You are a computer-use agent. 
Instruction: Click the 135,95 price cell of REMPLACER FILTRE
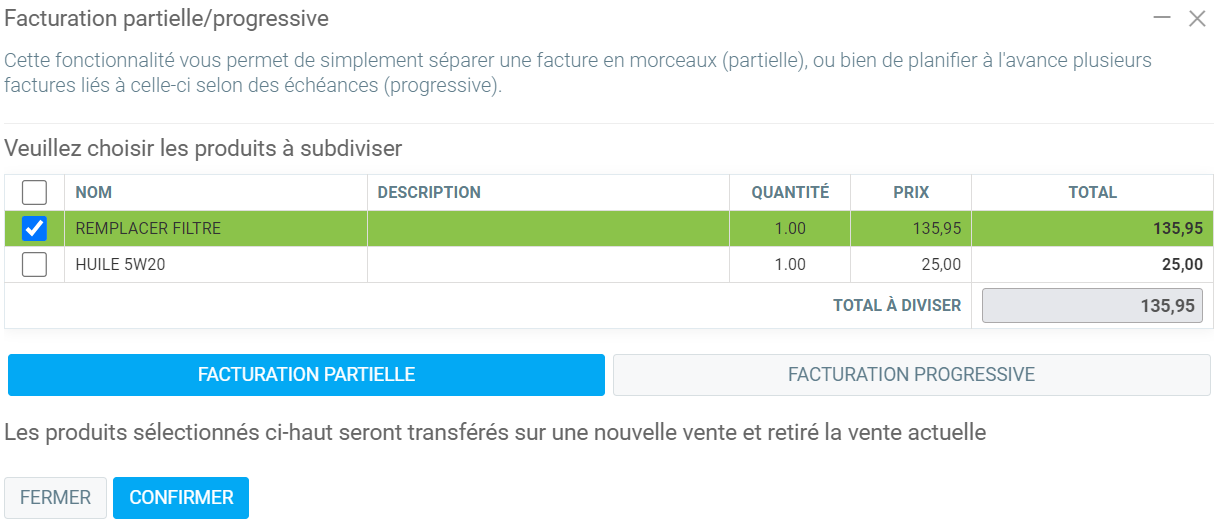tap(936, 229)
